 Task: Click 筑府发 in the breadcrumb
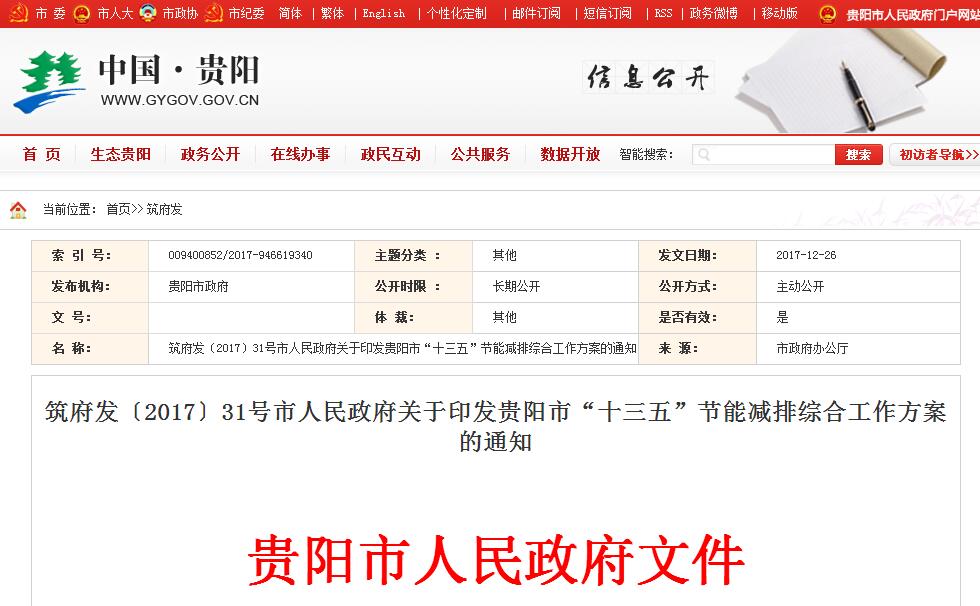[x=165, y=209]
